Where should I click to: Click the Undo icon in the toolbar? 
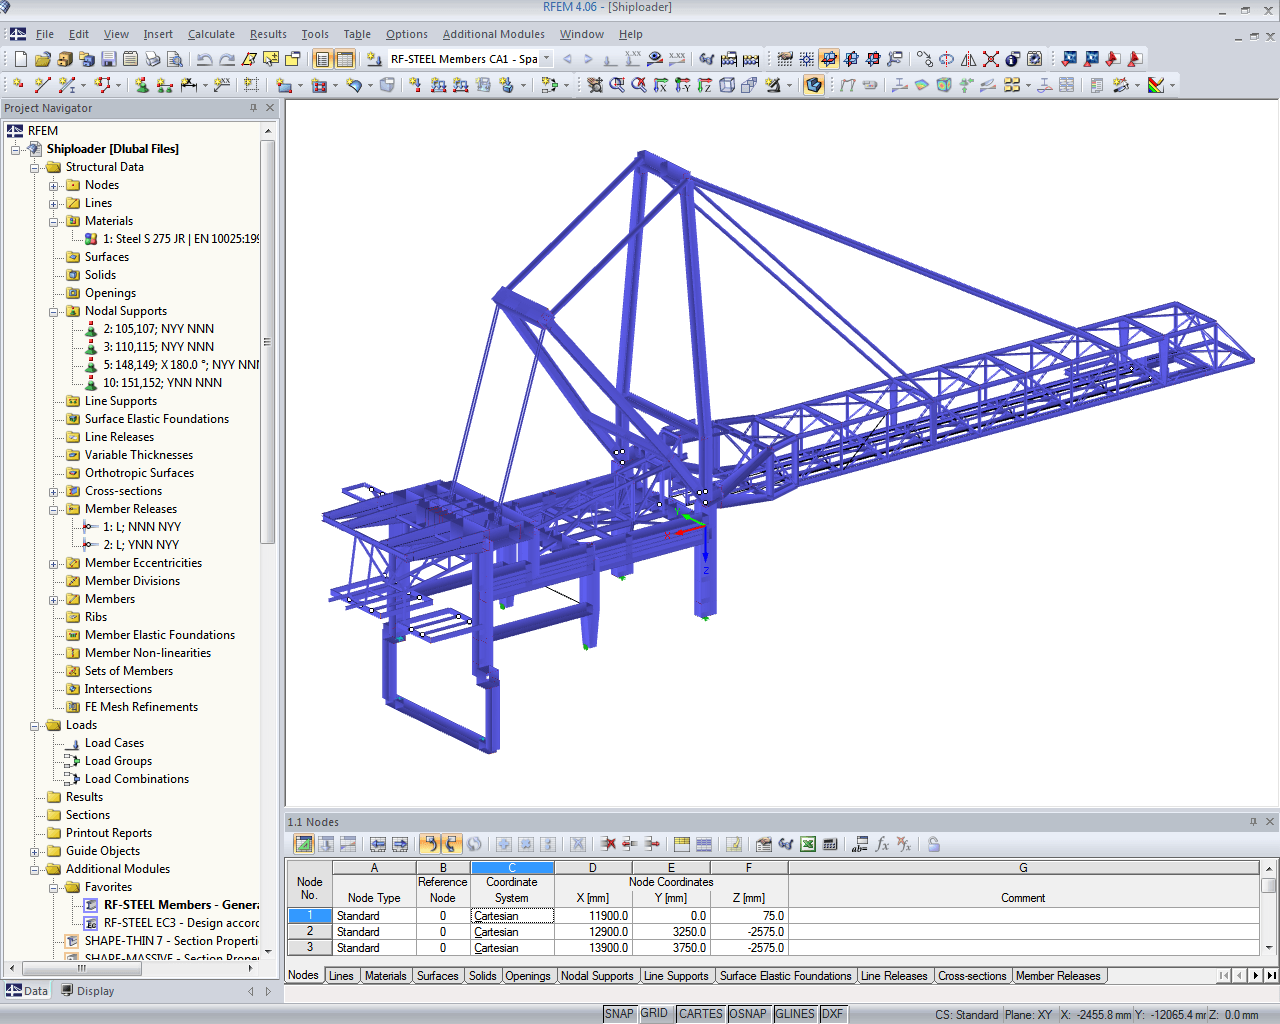pyautogui.click(x=203, y=59)
